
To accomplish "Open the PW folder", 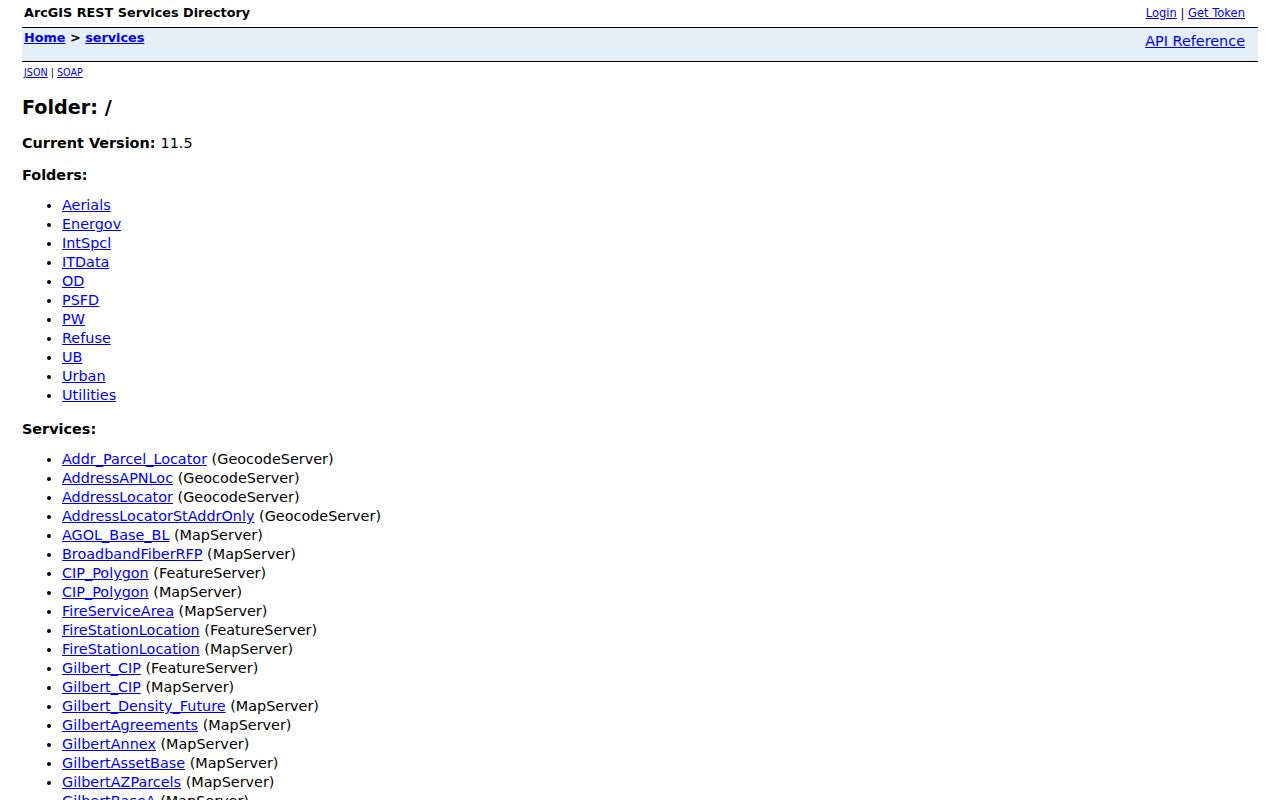I will coord(73,319).
